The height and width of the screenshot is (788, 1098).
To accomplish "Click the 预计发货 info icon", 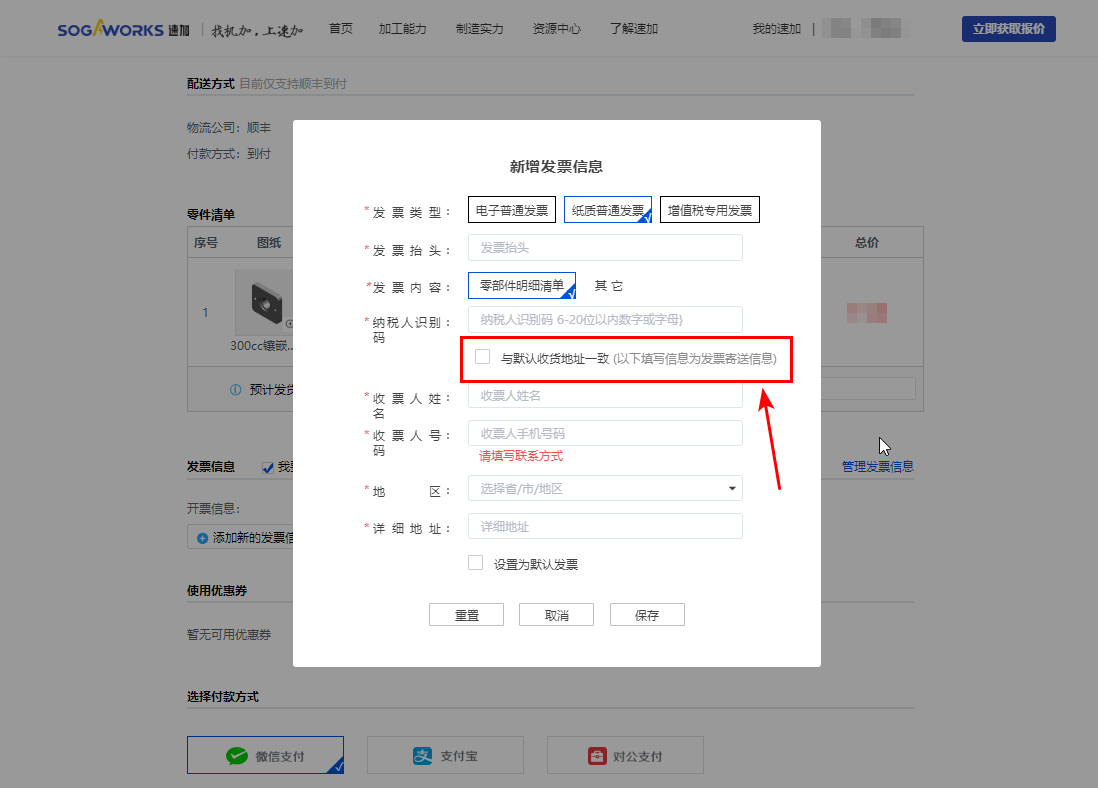I will (236, 390).
